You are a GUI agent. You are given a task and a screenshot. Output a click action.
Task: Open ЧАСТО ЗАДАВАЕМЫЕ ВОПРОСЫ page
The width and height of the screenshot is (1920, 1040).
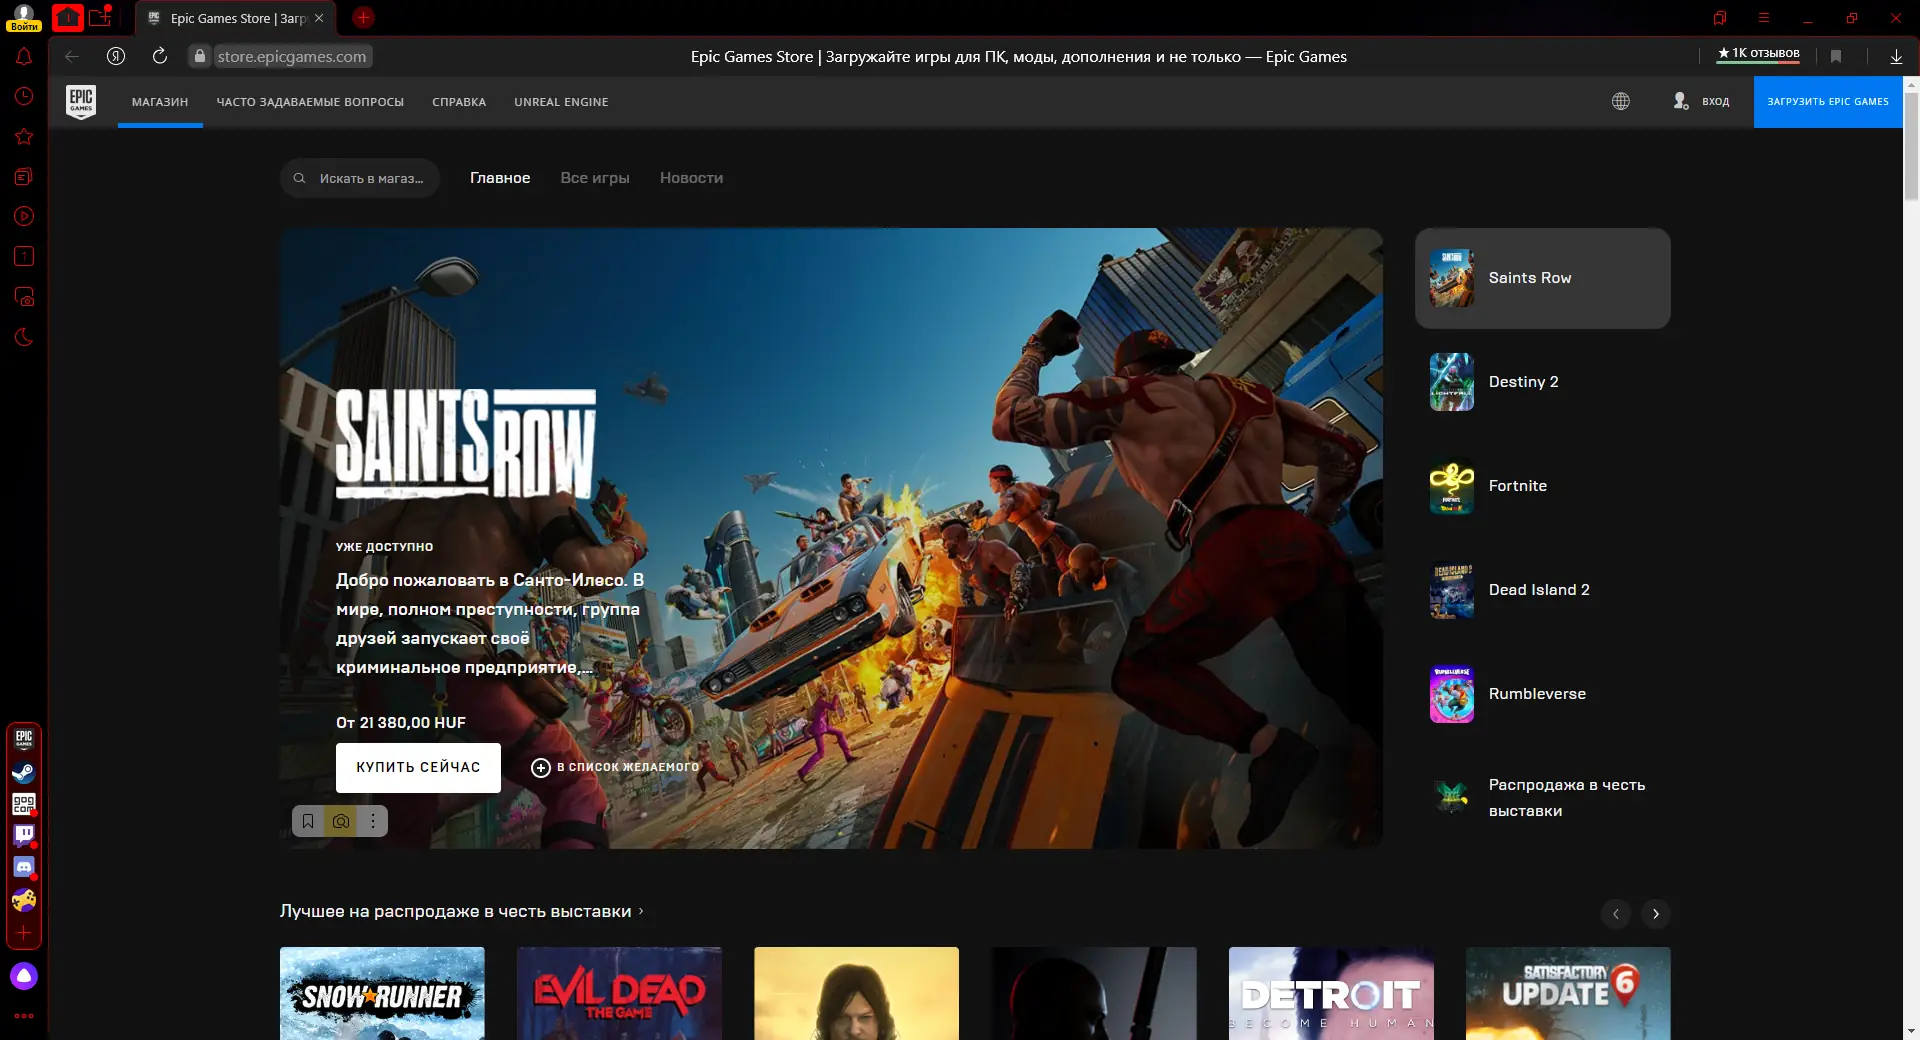[310, 102]
